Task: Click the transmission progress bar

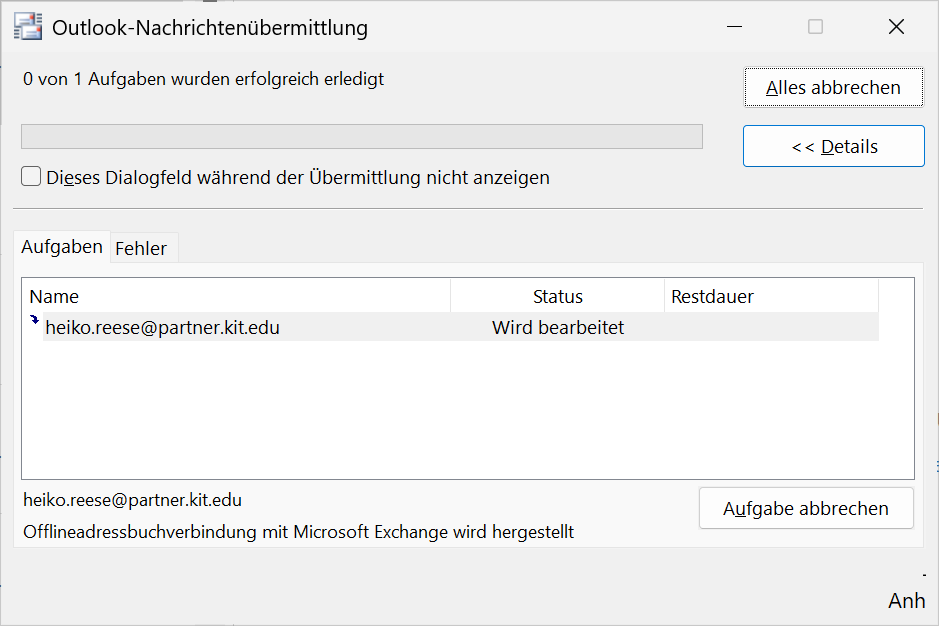Action: 362,137
